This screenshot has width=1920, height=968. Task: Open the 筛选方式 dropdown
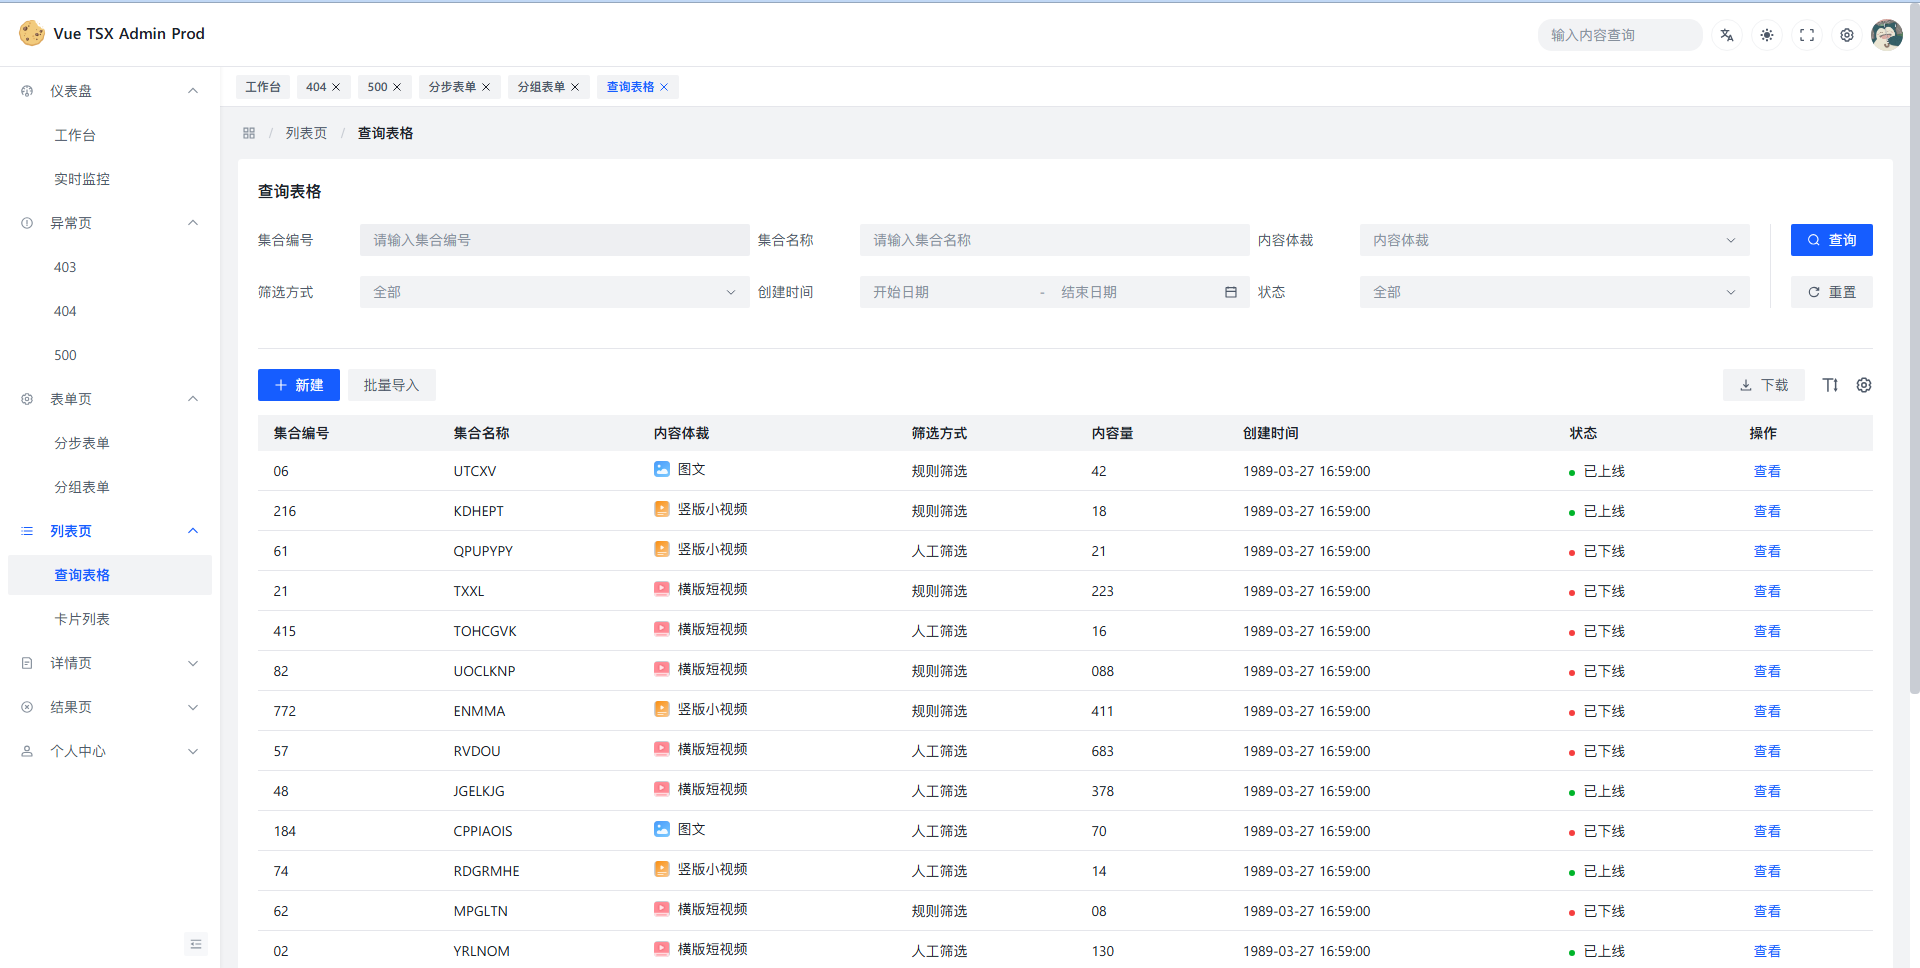pyautogui.click(x=554, y=292)
